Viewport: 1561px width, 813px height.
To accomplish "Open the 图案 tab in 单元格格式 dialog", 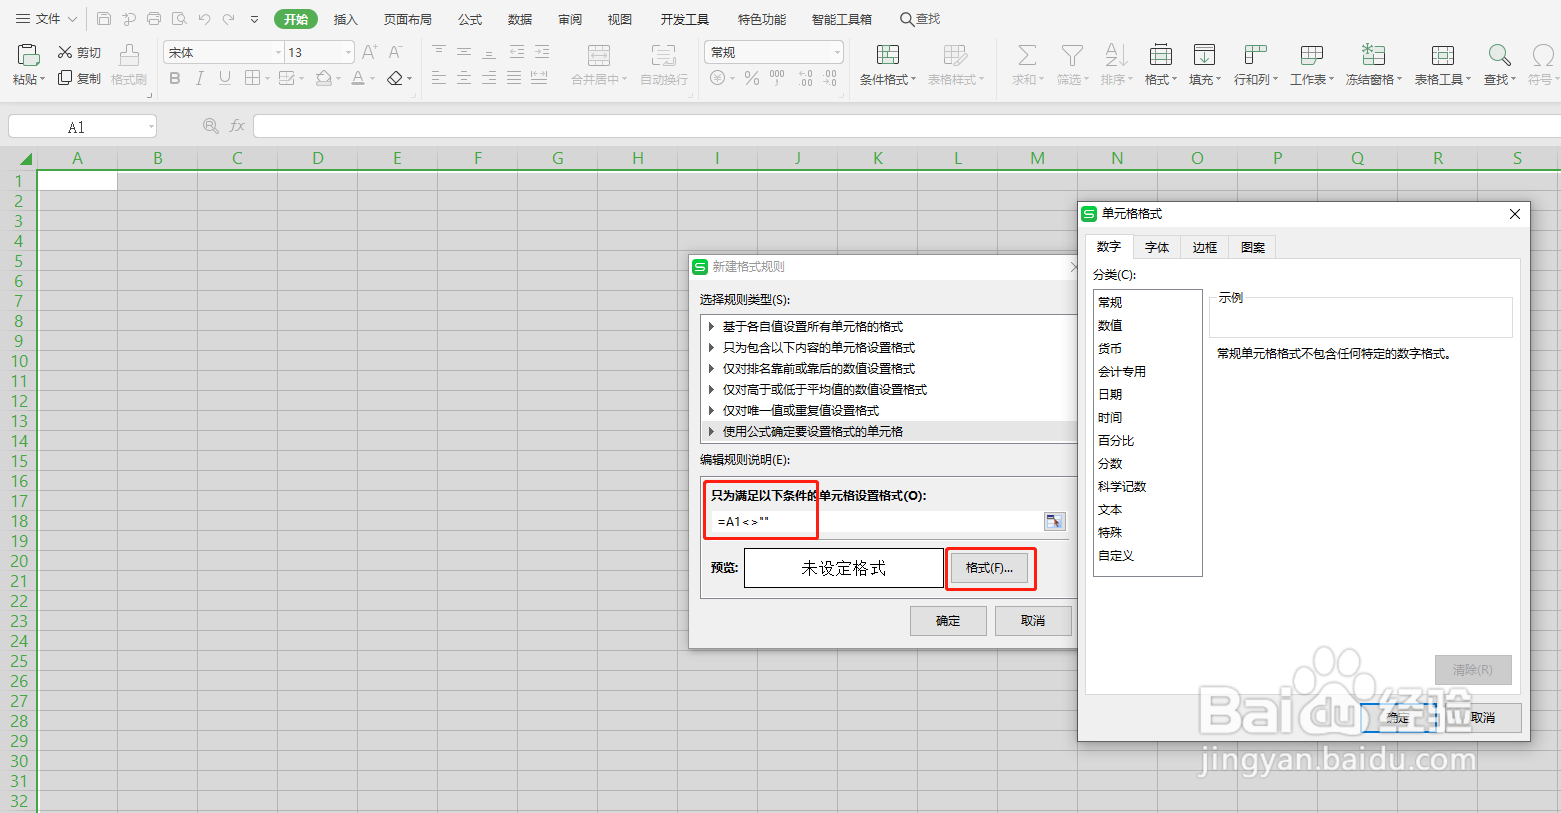I will (1253, 247).
